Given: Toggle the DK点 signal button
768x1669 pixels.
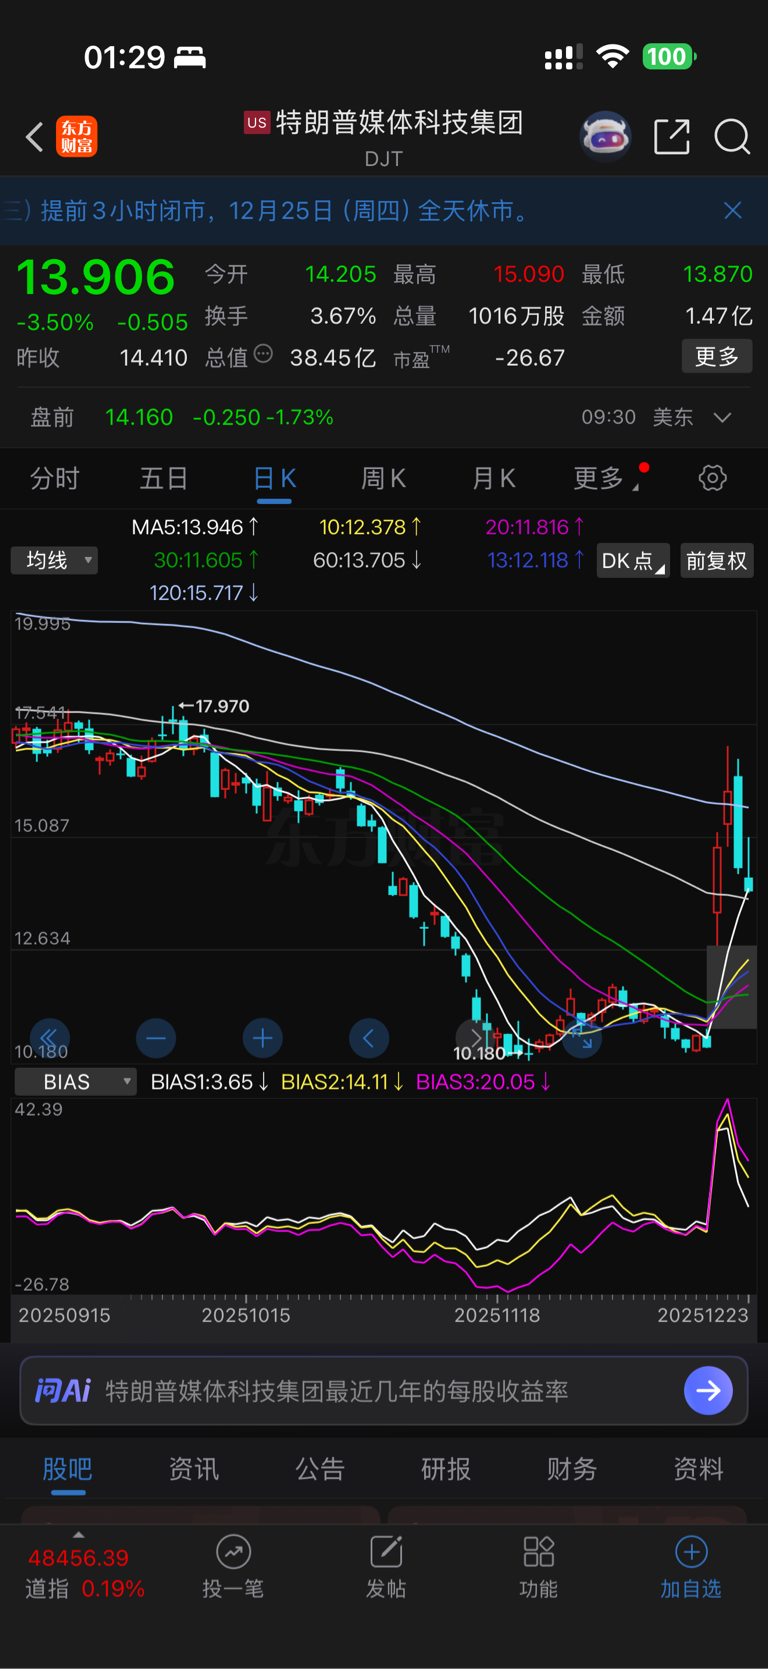Looking at the screenshot, I should point(633,560).
